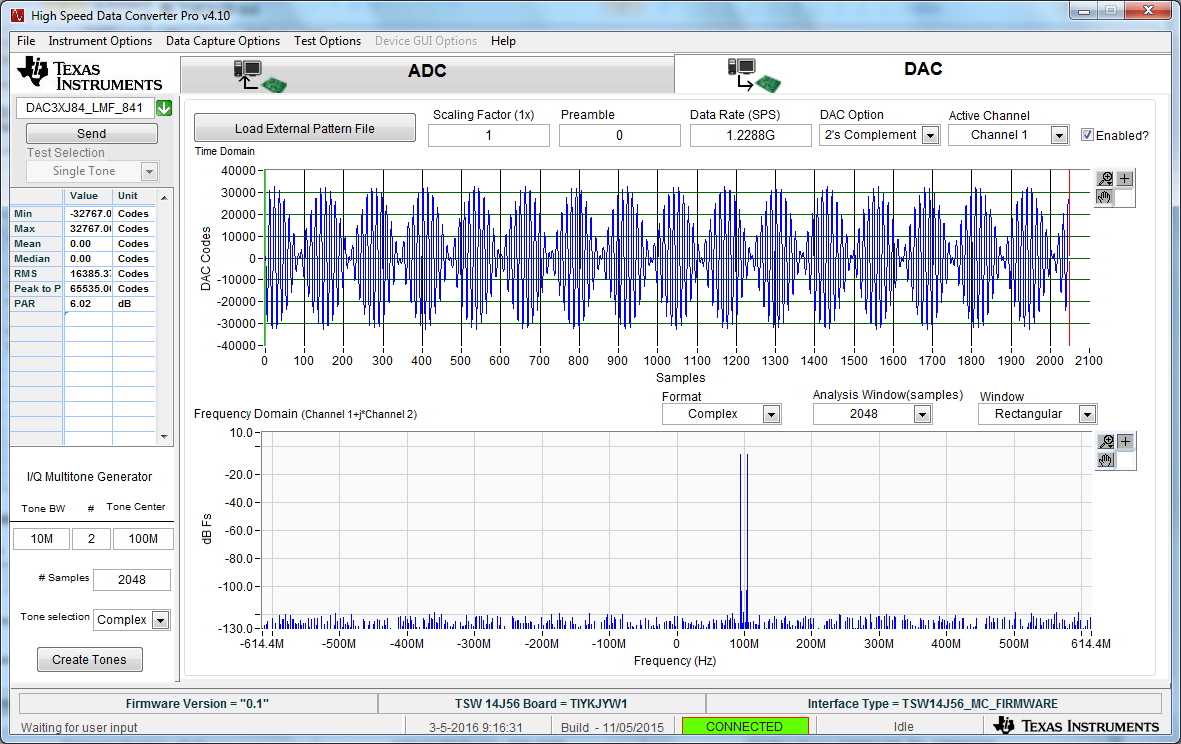Viewport: 1181px width, 744px height.
Task: Click the Peak to P value 65535.0 cell
Action: click(88, 289)
